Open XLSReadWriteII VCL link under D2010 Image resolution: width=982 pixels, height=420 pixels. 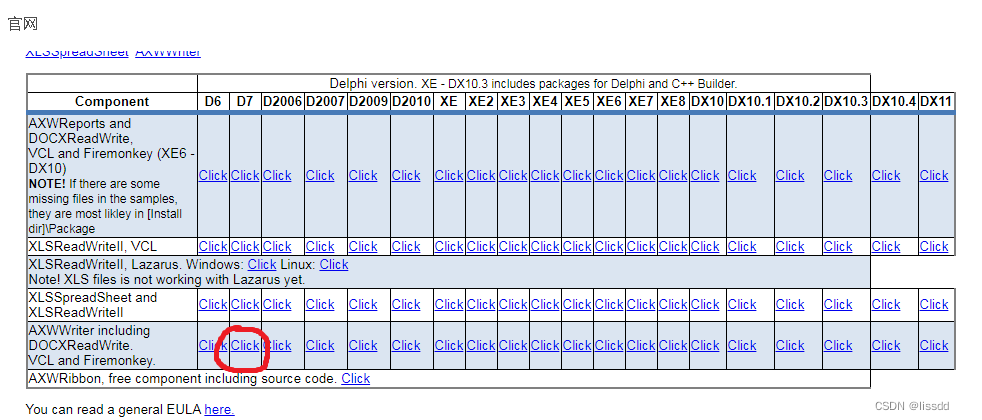406,247
